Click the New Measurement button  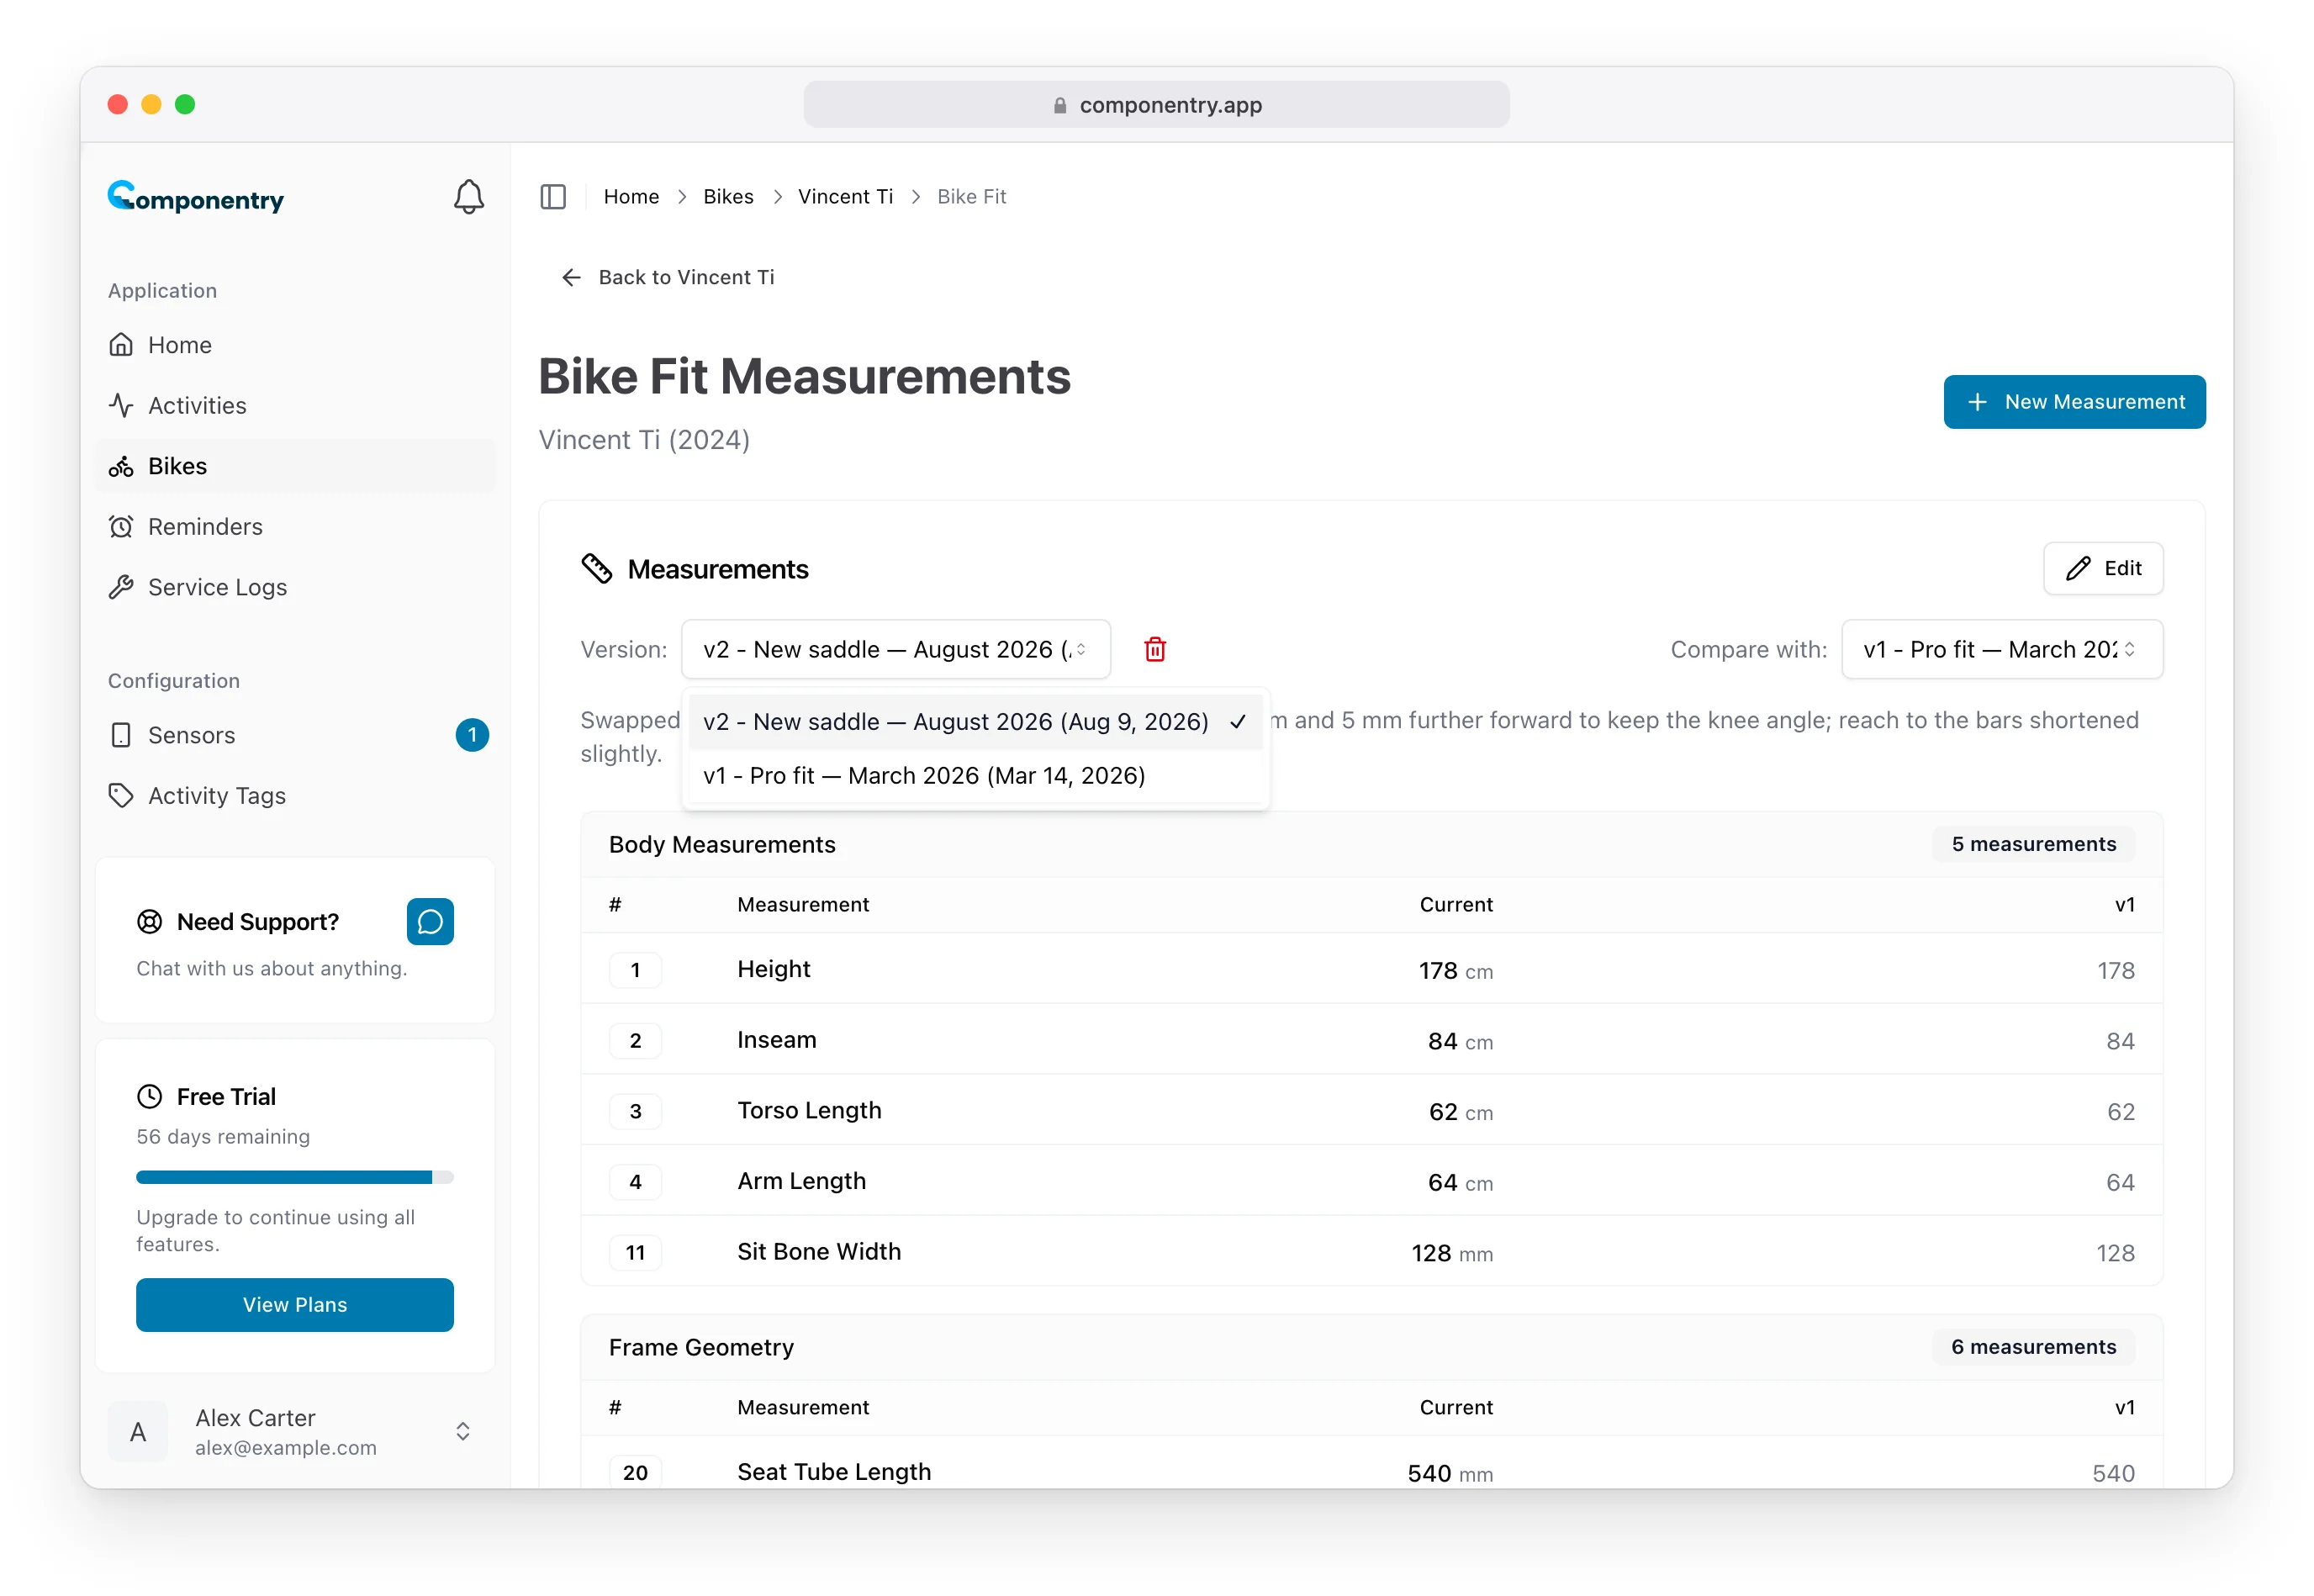point(2074,402)
